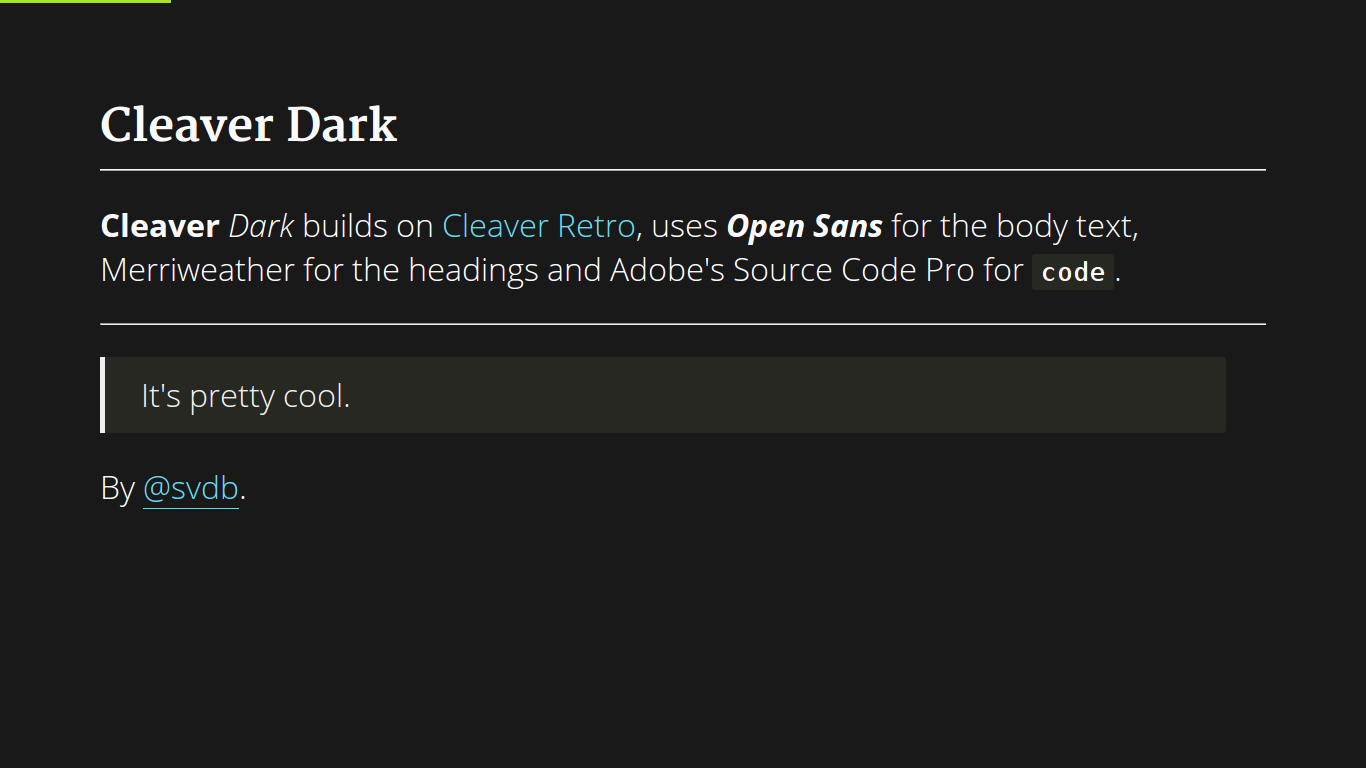Click the italic word 'Dark' in the paragraph
This screenshot has width=1366, height=768.
pyautogui.click(x=261, y=226)
